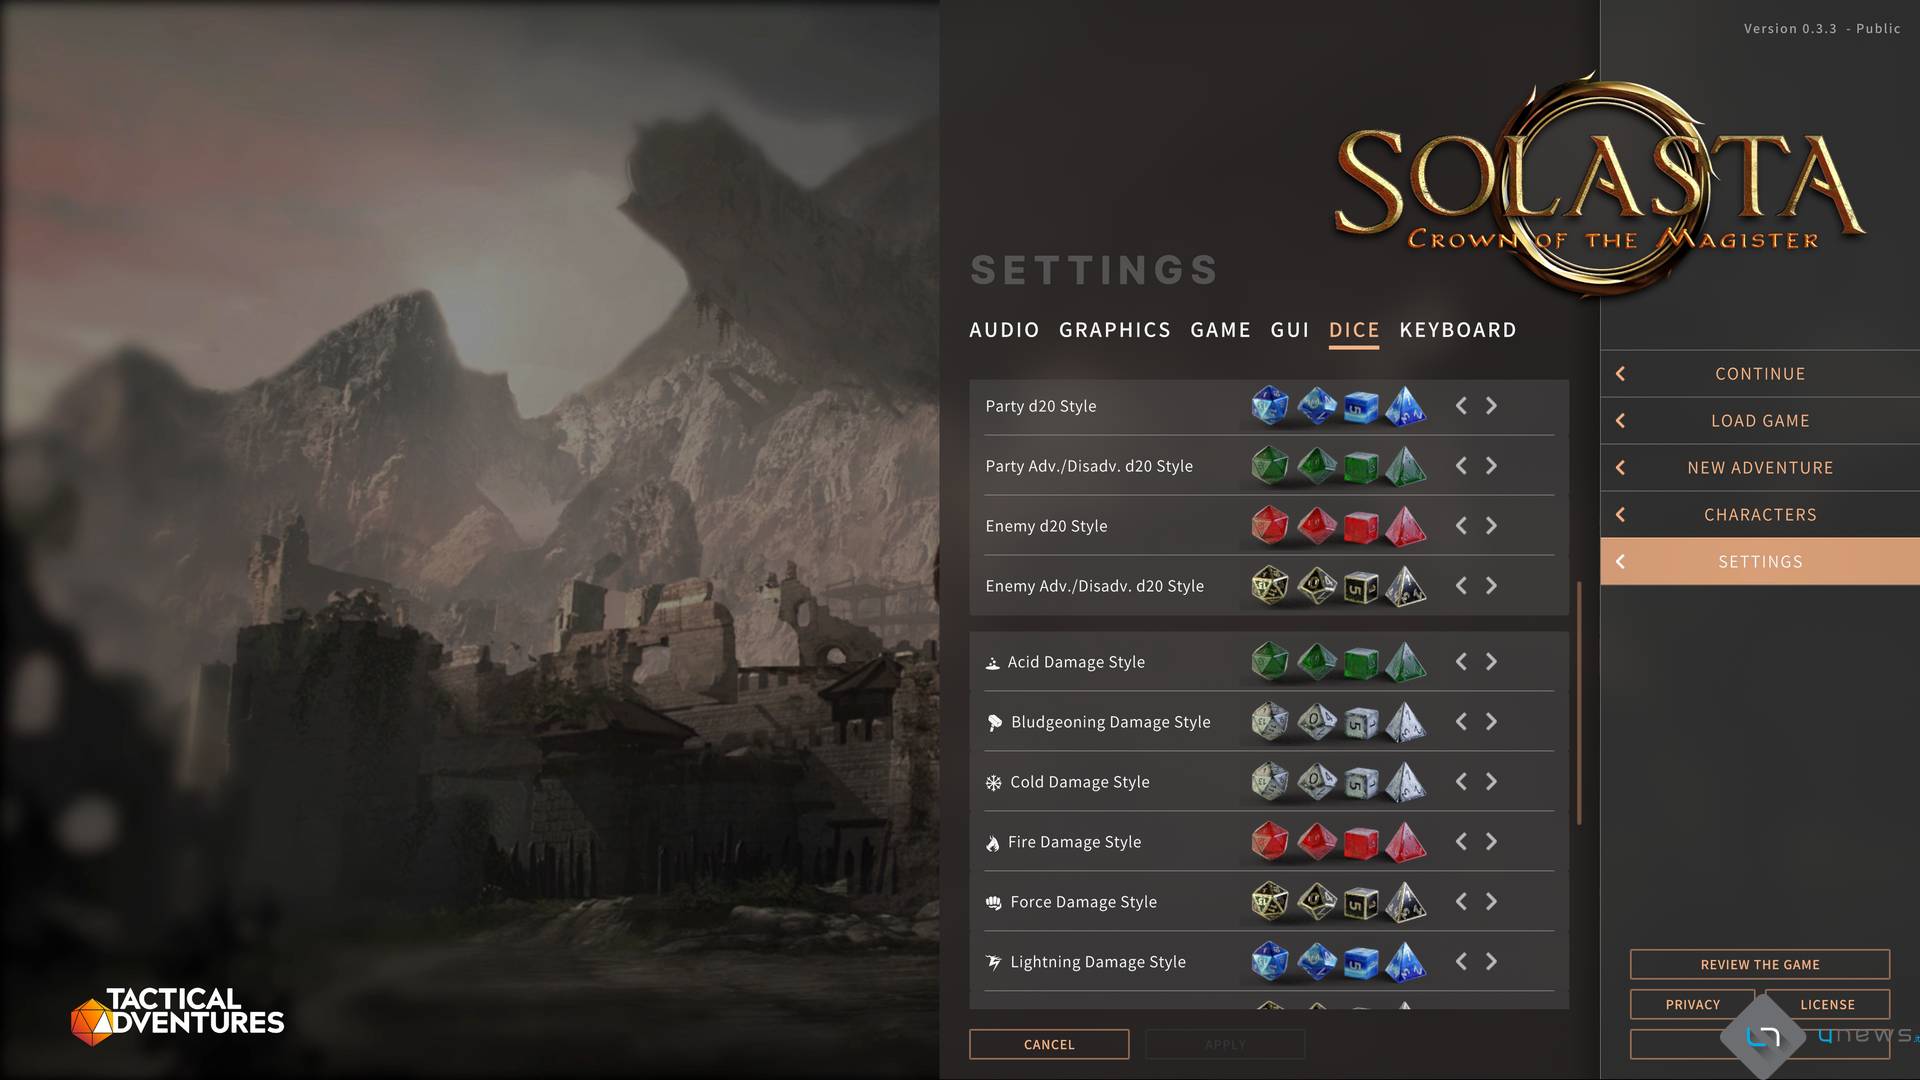Viewport: 1920px width, 1080px height.
Task: Click the CANCEL button
Action: (1049, 1044)
